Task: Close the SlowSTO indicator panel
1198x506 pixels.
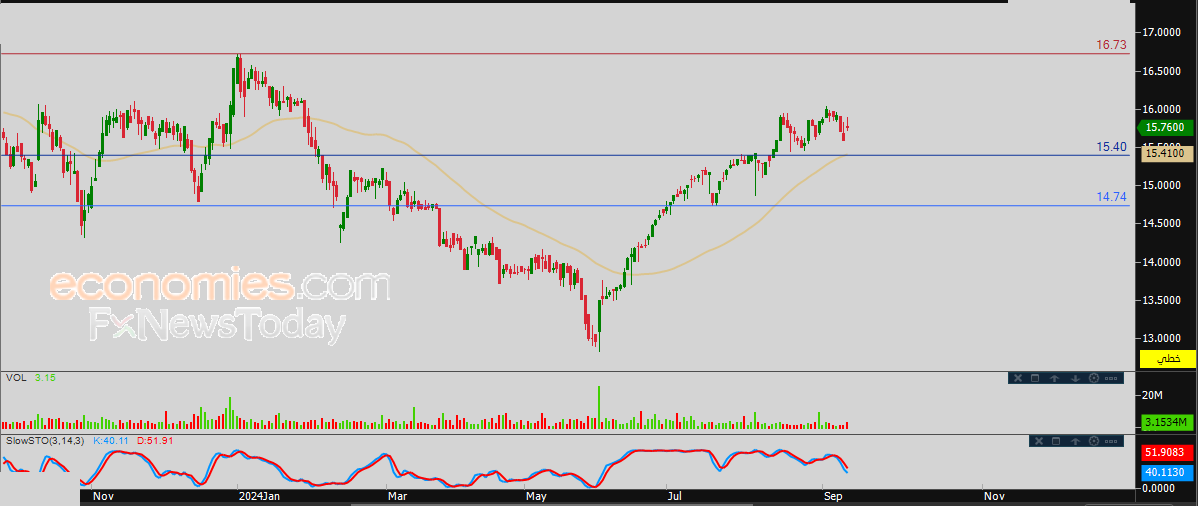Action: click(x=1038, y=441)
